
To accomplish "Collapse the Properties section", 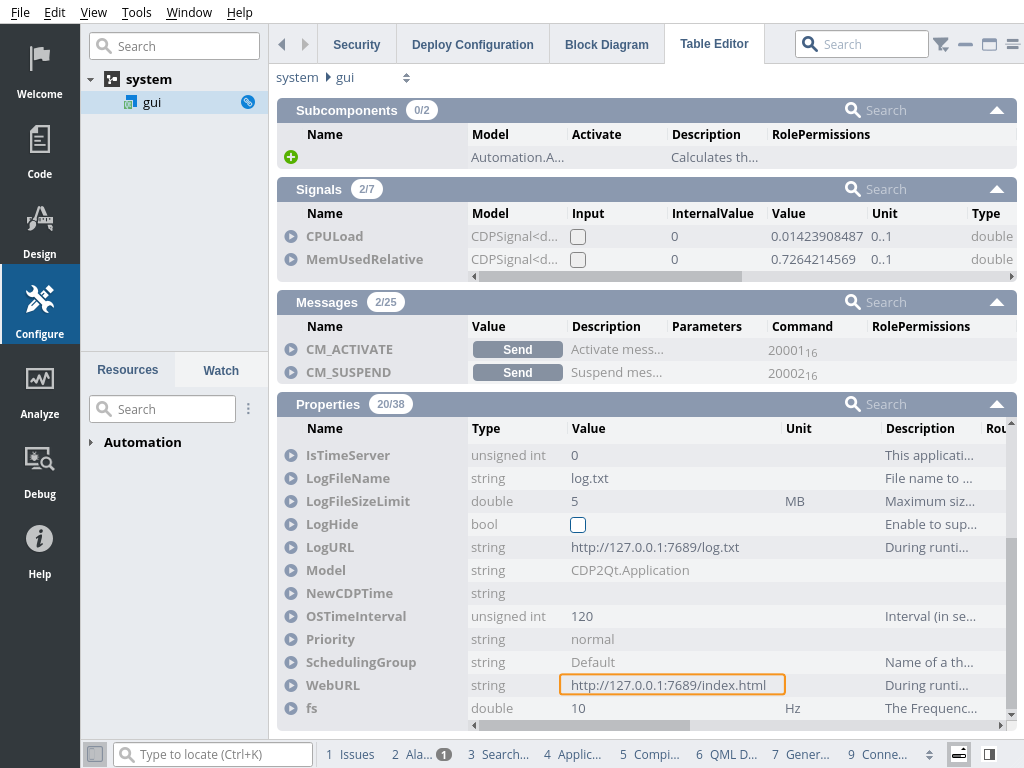I will (x=996, y=405).
